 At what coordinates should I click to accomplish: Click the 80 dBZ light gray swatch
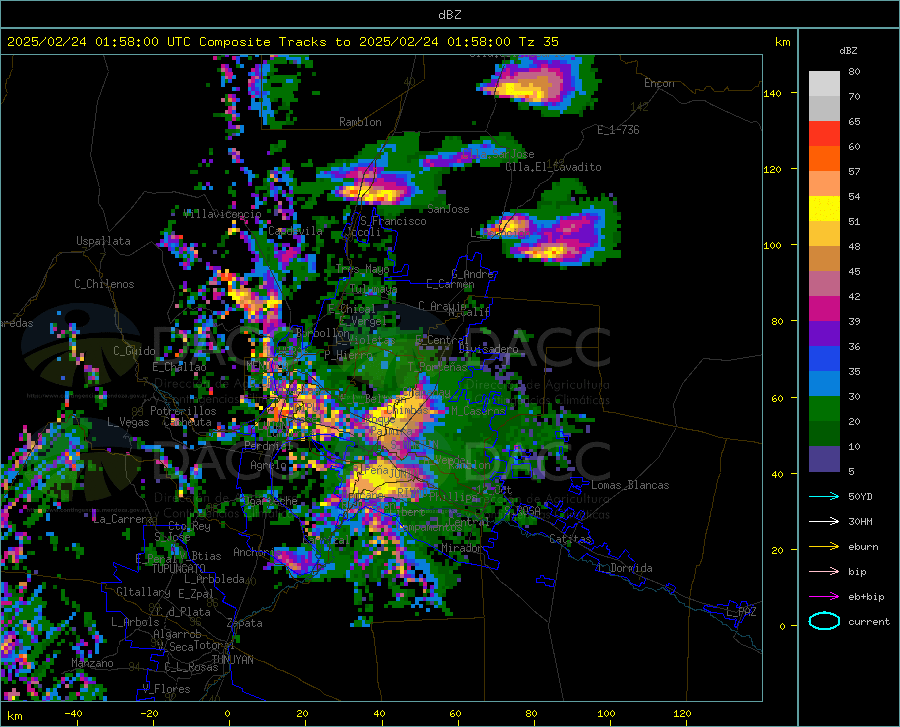click(824, 83)
